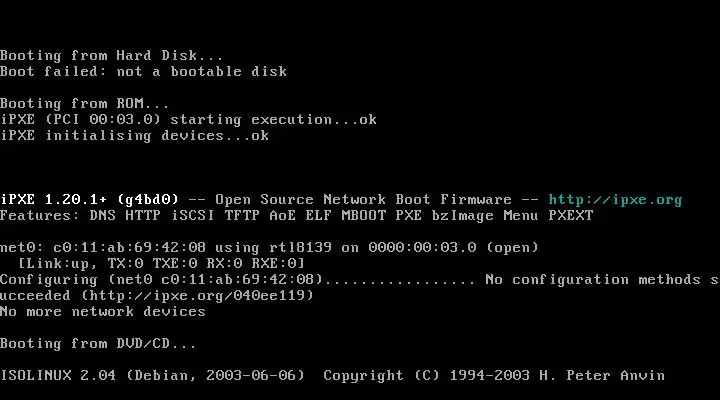Click the "ISOLINUX 2.04" text
The height and width of the screenshot is (400, 720).
tap(57, 376)
